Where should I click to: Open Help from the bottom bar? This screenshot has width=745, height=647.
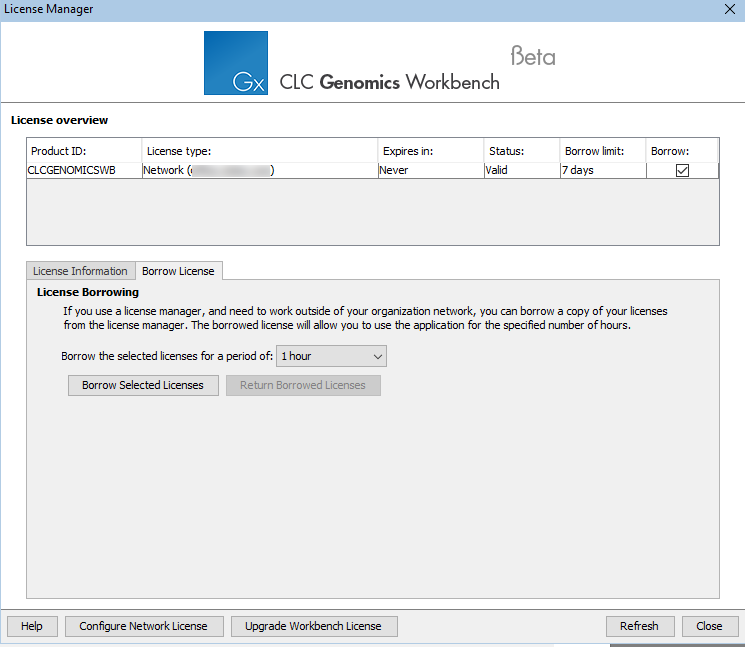point(32,626)
